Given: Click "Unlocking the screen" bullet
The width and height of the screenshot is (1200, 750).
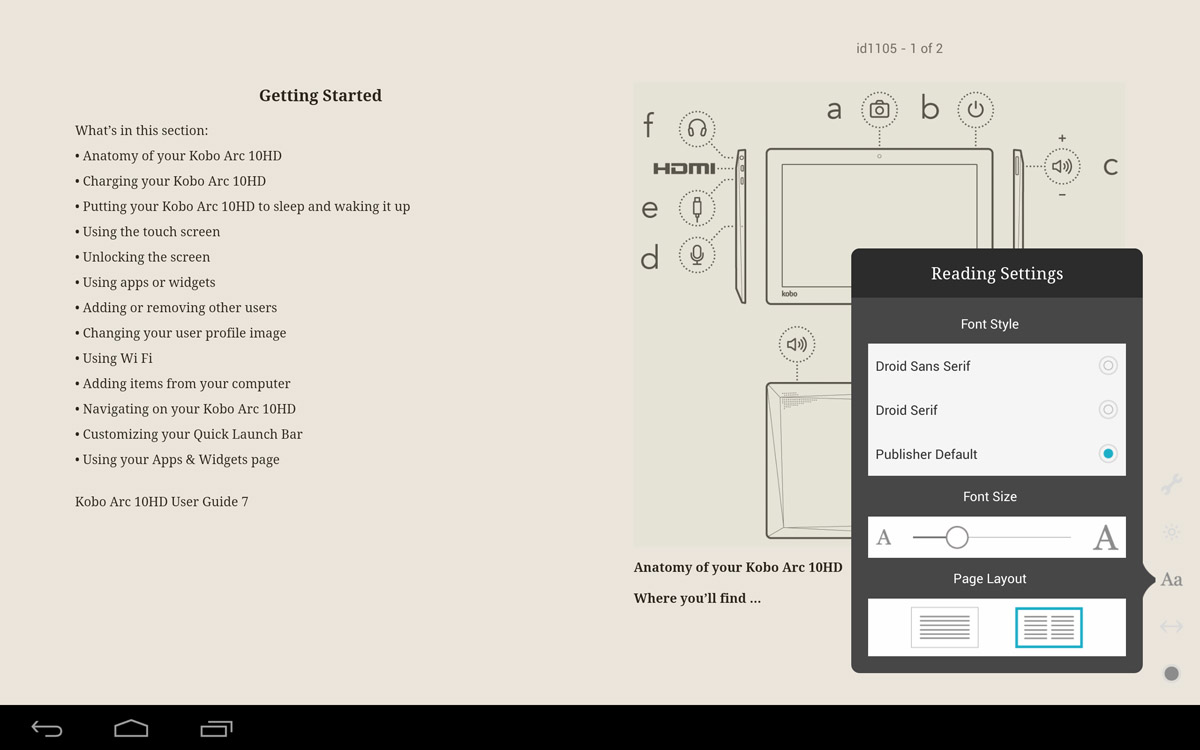Looking at the screenshot, I should (x=143, y=257).
